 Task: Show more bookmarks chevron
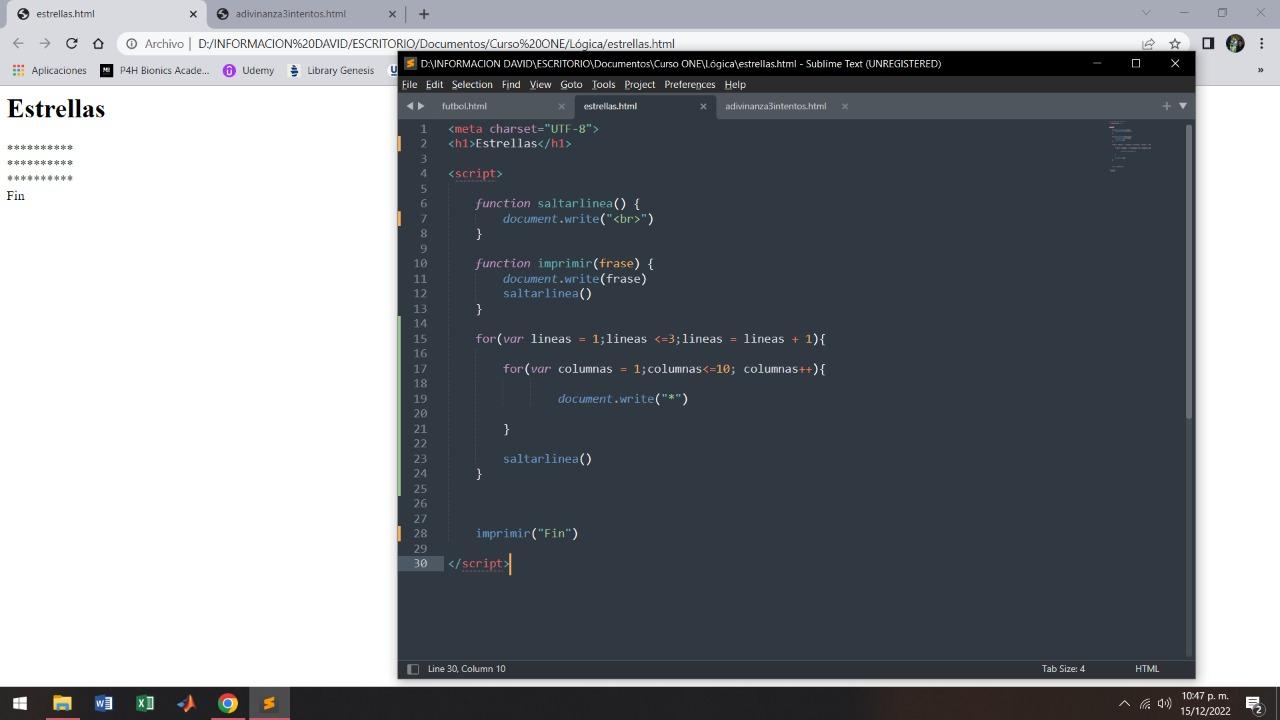pyautogui.click(x=1261, y=70)
